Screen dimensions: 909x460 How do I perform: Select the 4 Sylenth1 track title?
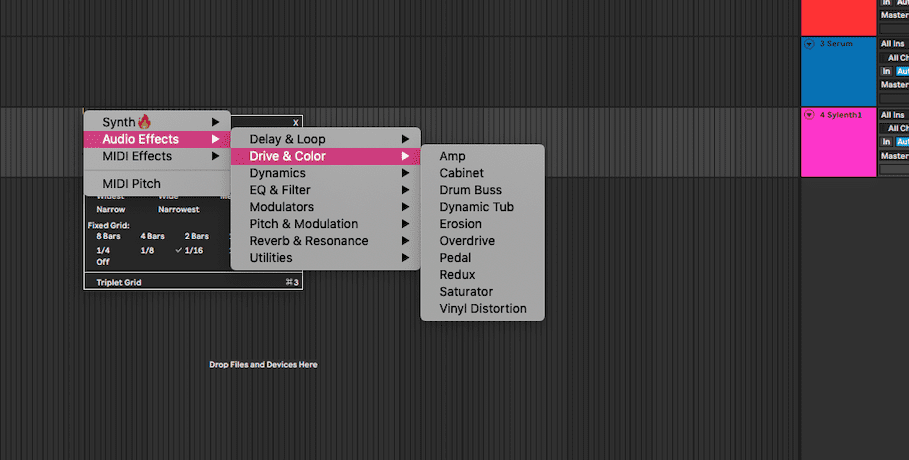(x=841, y=115)
